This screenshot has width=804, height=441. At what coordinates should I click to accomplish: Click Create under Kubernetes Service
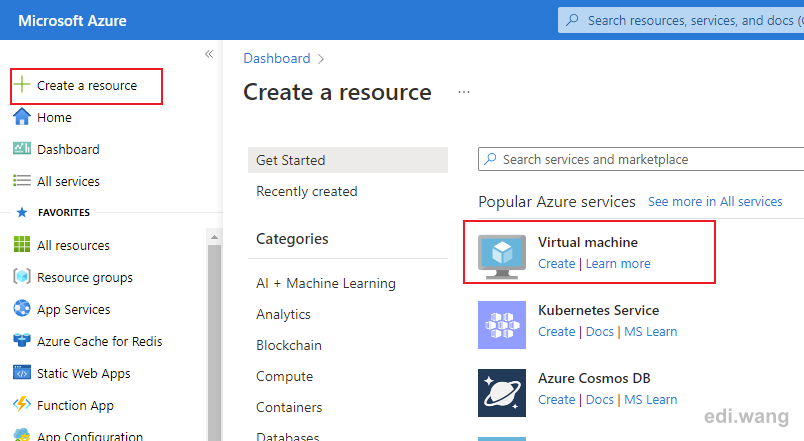tap(556, 332)
